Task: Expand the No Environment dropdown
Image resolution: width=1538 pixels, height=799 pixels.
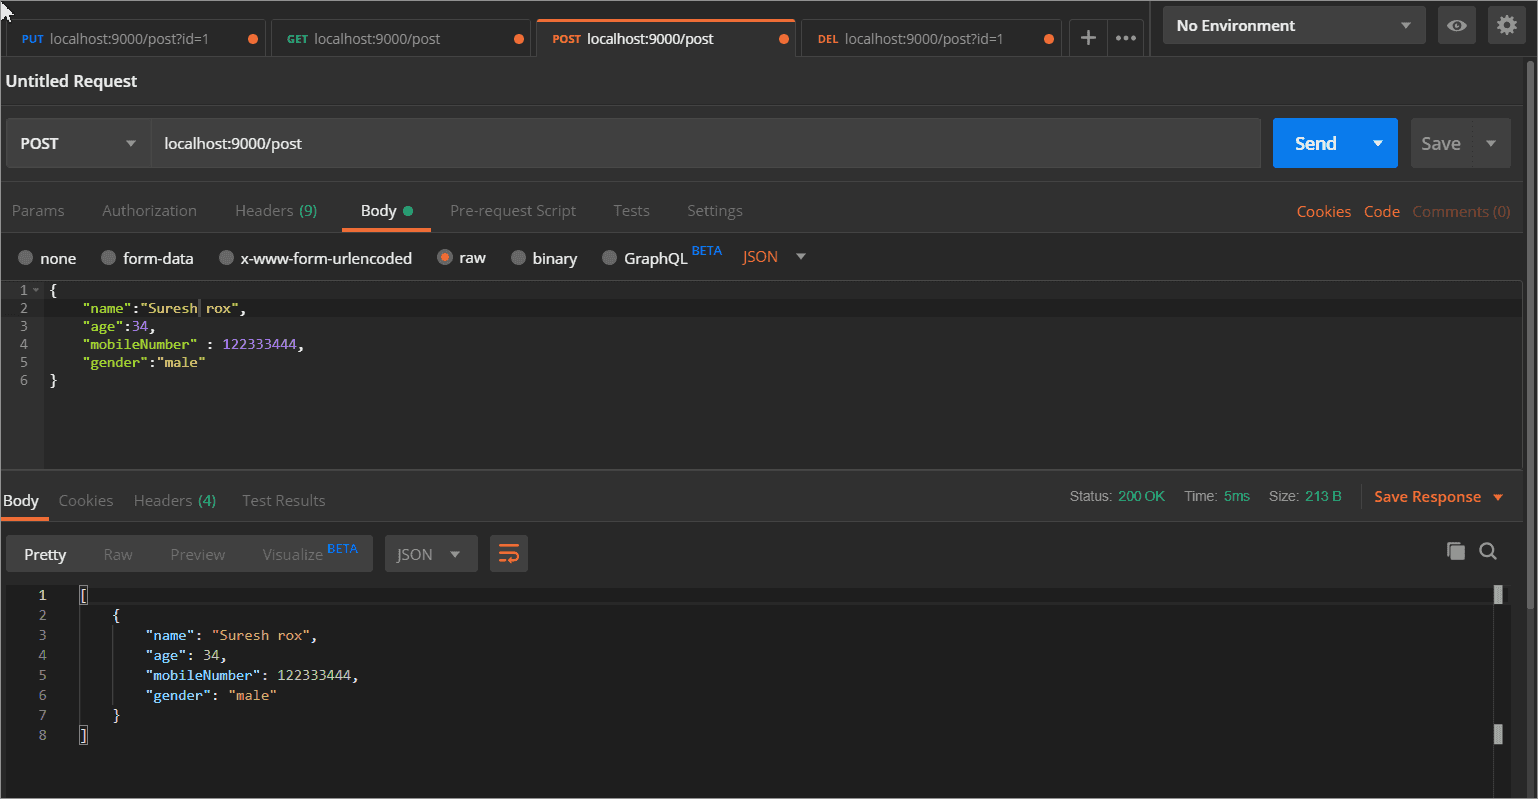Action: tap(1293, 26)
